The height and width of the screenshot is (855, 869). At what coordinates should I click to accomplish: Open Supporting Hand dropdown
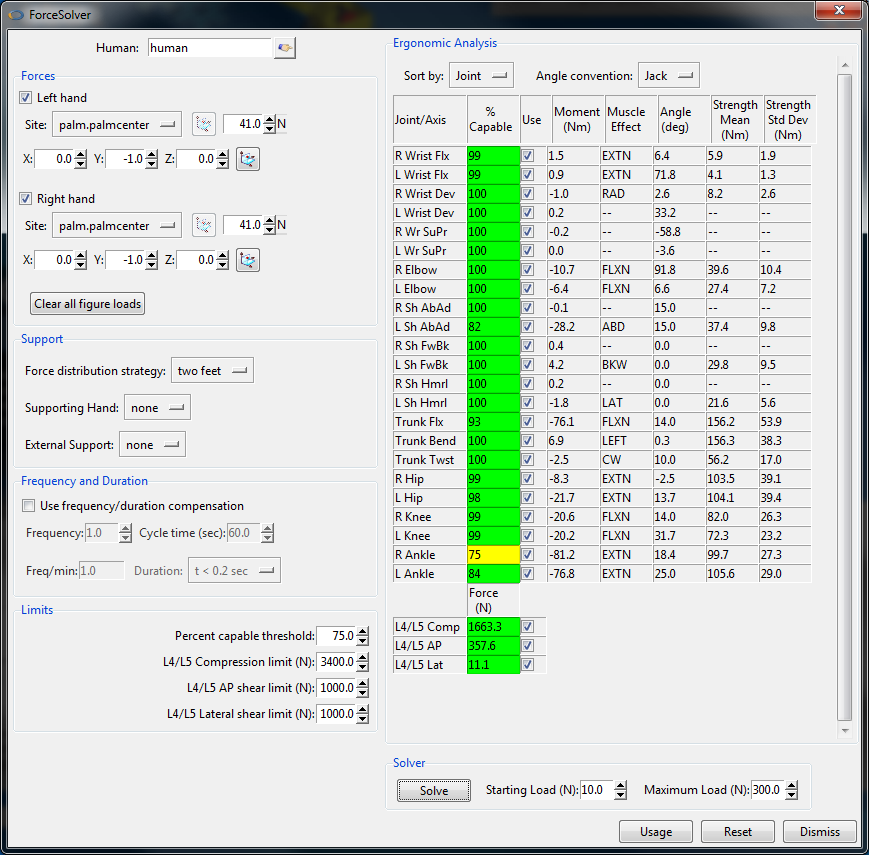157,408
